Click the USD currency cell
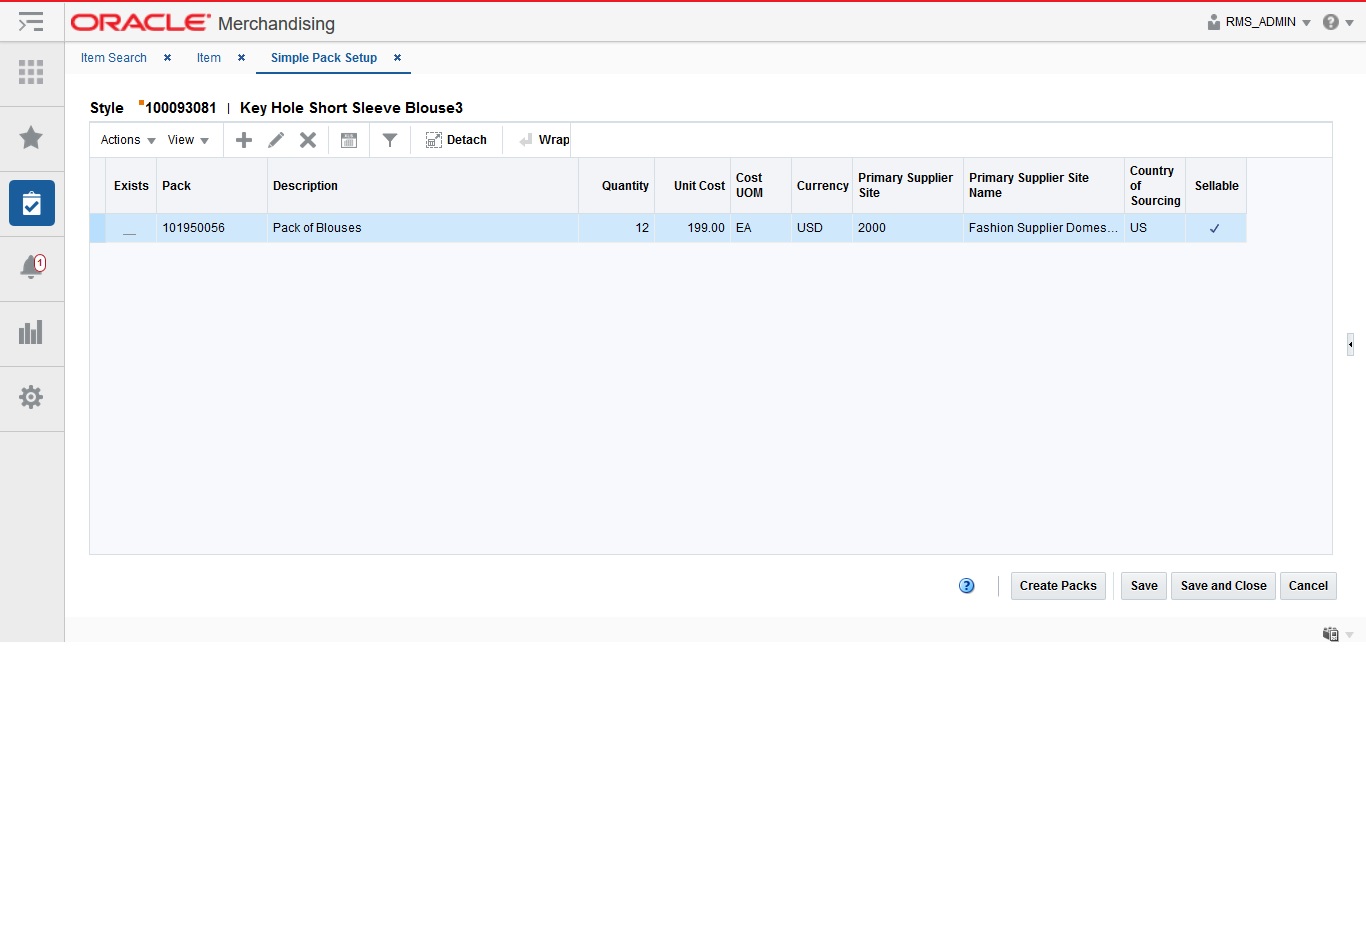This screenshot has height=928, width=1366. pos(822,228)
